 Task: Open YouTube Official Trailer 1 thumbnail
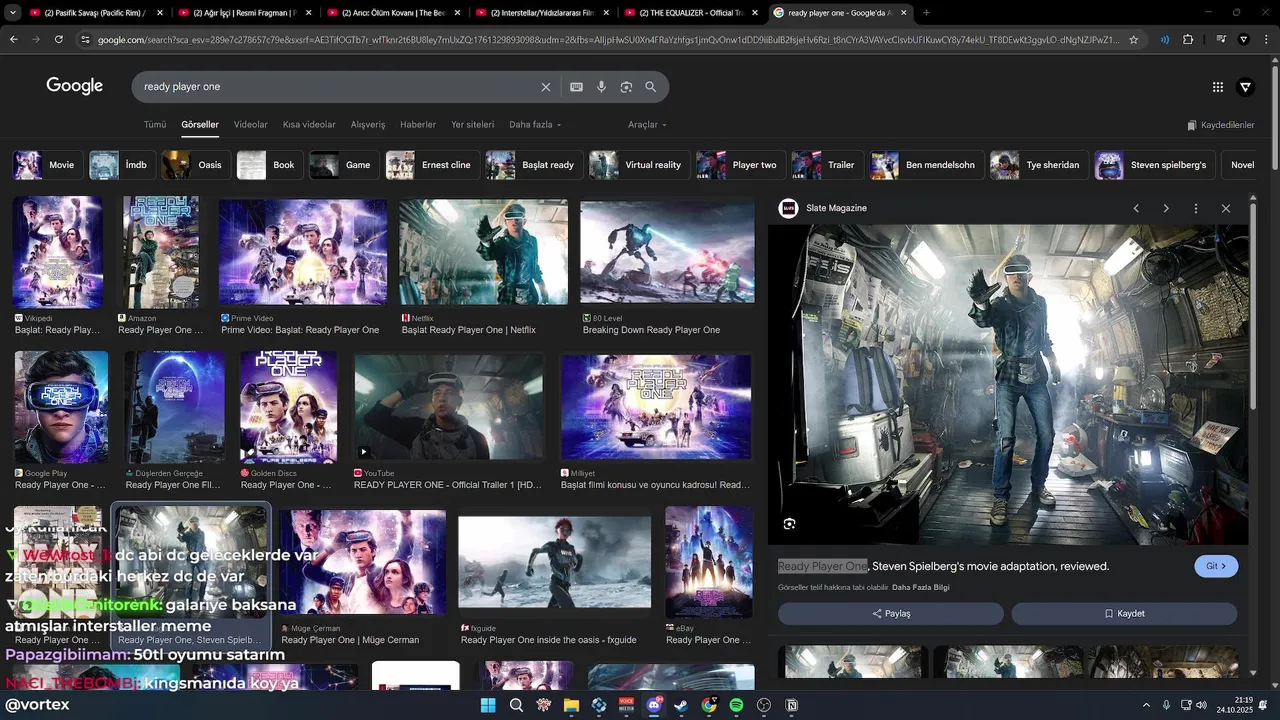448,406
